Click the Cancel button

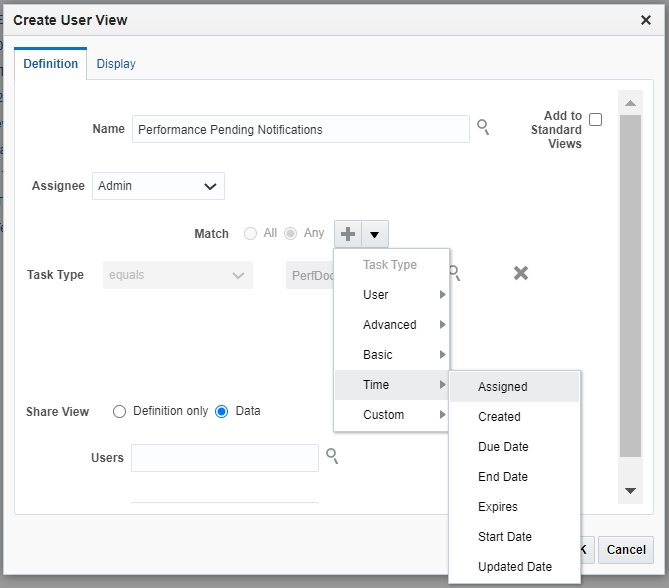tap(625, 550)
